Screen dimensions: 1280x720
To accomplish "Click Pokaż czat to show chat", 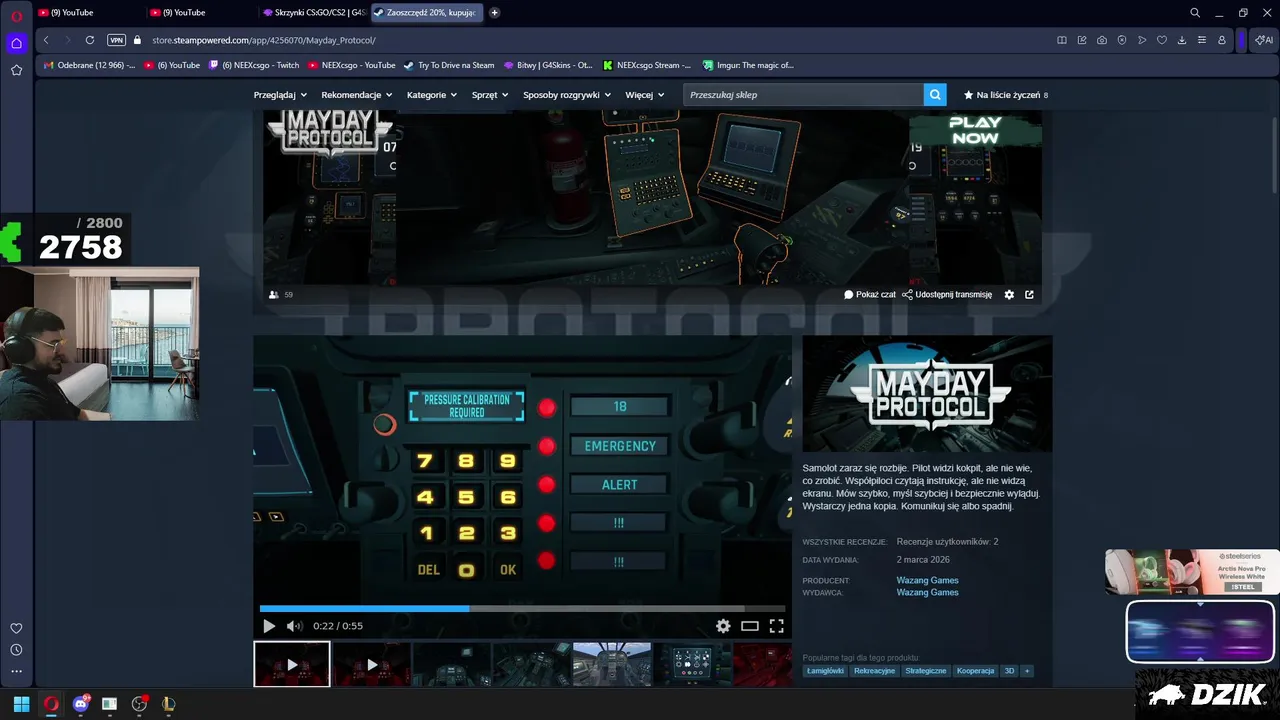I will 870,295.
